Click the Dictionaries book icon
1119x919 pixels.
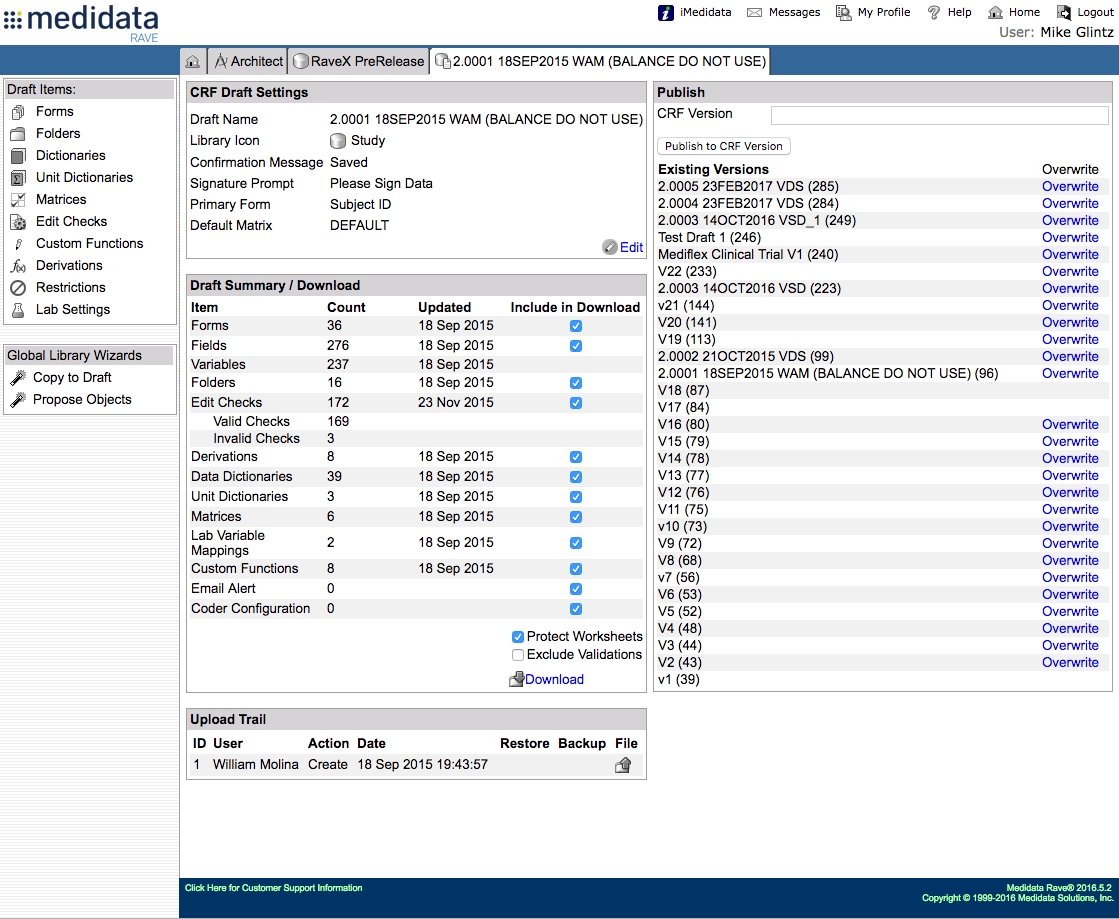pyautogui.click(x=19, y=156)
